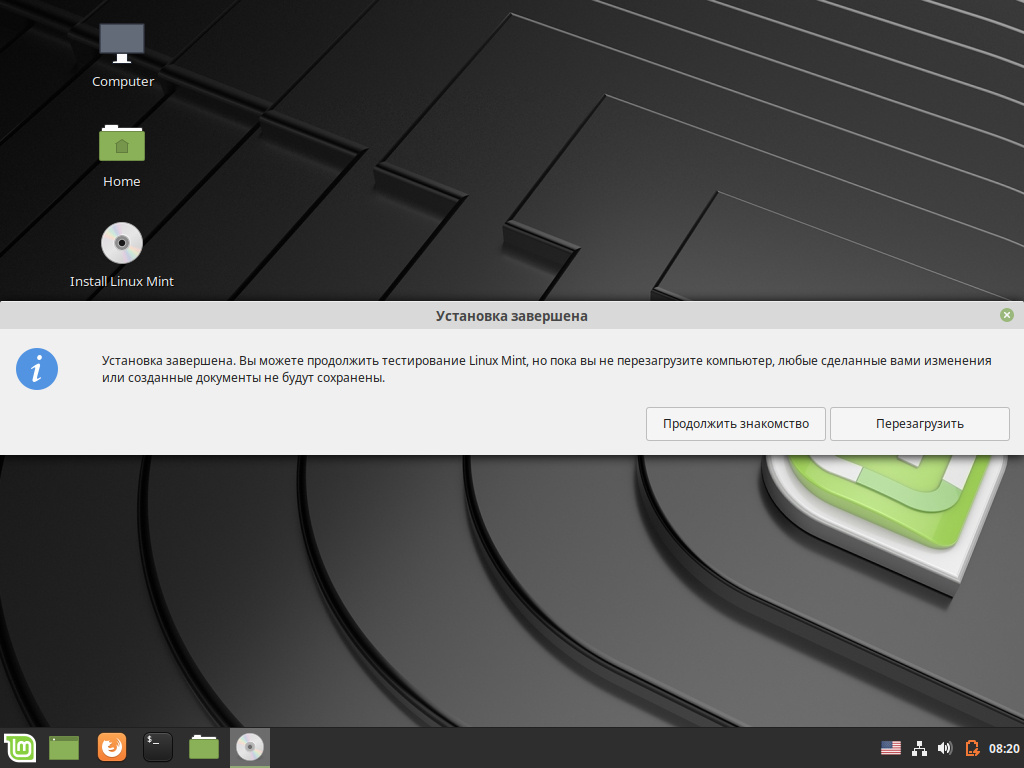Screen dimensions: 1024x768
Task: Open the Linux Mint application menu
Action: [20, 747]
